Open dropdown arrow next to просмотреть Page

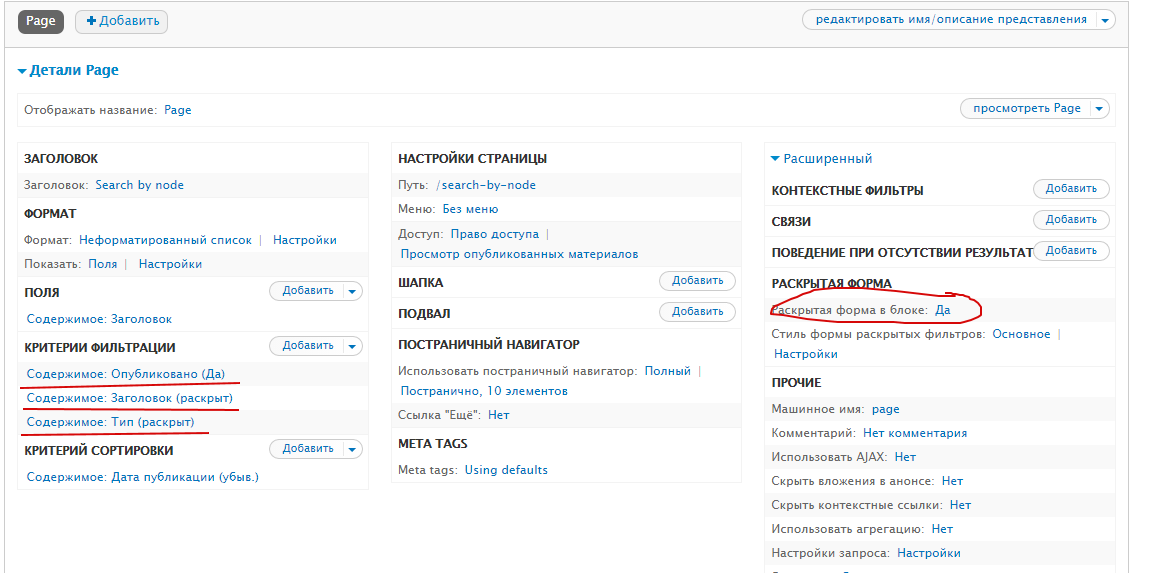pyautogui.click(x=1099, y=108)
